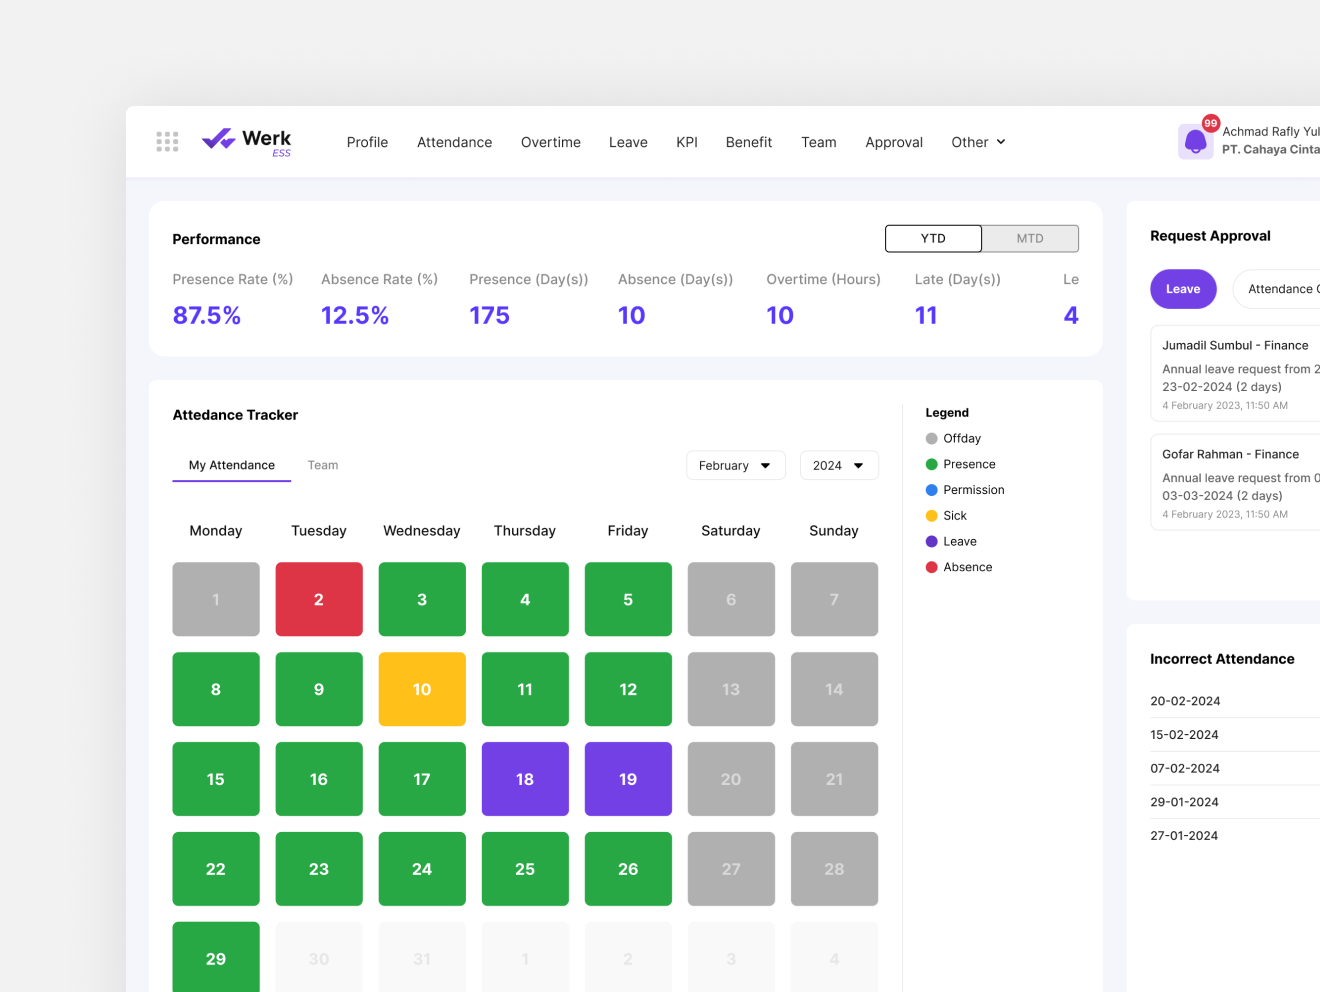
Task: Open the 2024 year dropdown
Action: point(839,465)
